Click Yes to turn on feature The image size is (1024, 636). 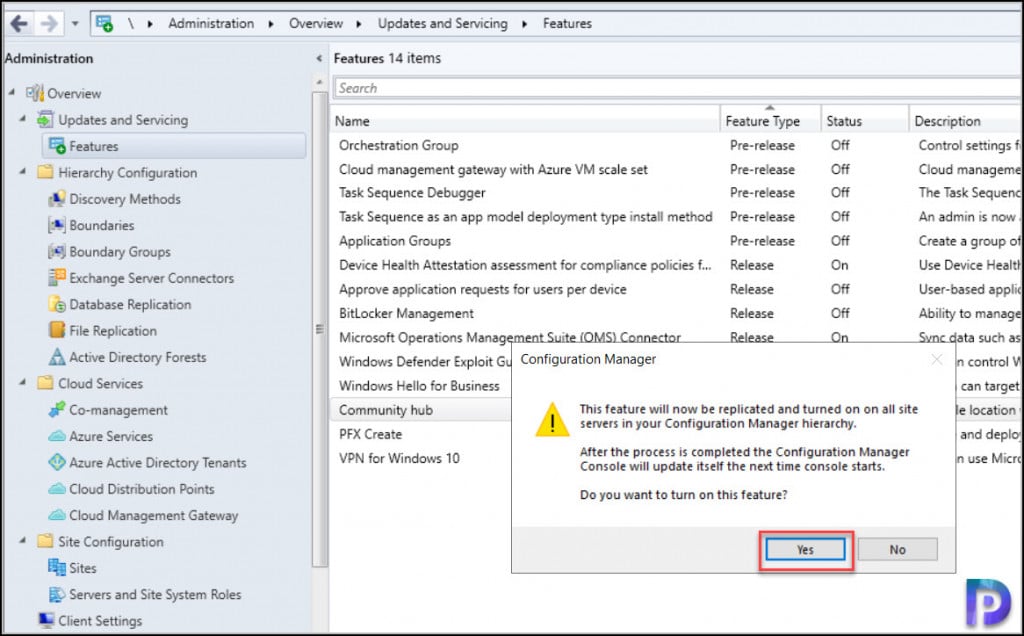[805, 550]
